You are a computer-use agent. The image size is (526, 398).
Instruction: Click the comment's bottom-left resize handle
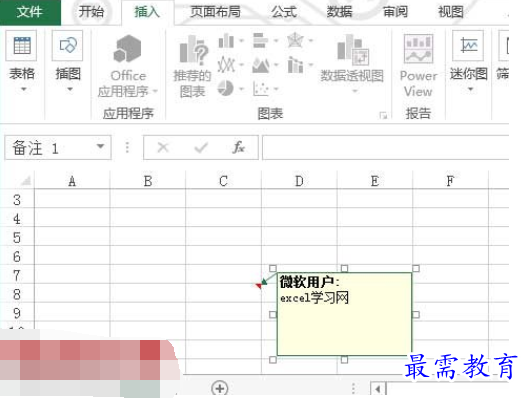point(273,360)
